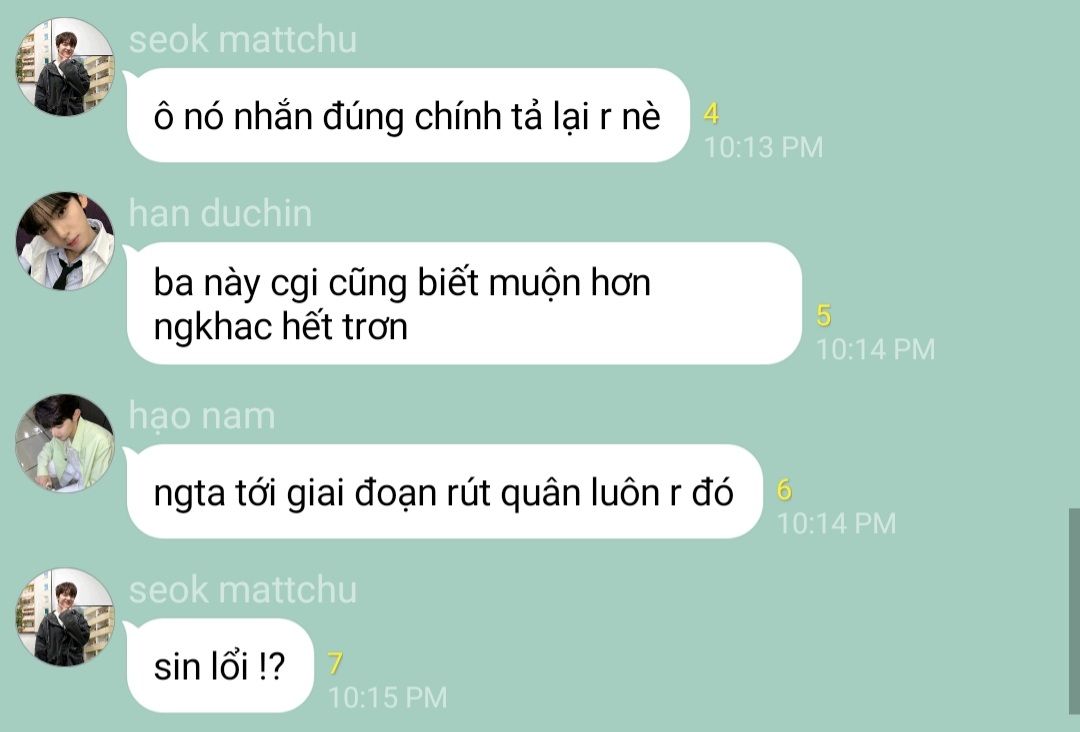This screenshot has height=732, width=1080.
Task: Open seok mattchu's avatar beside the 10:13 PM message
Action: [65, 67]
